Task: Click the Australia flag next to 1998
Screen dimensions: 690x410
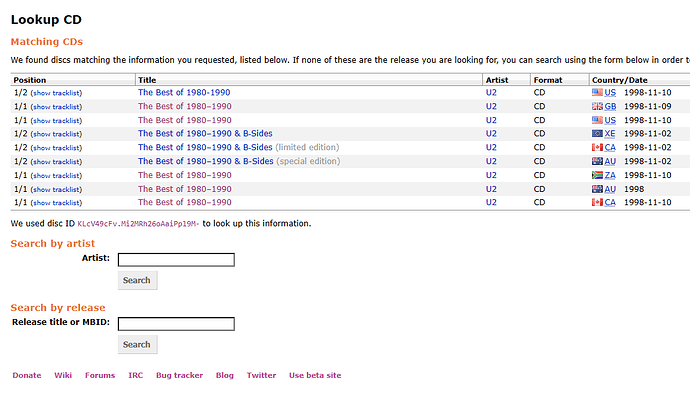Action: pos(597,189)
